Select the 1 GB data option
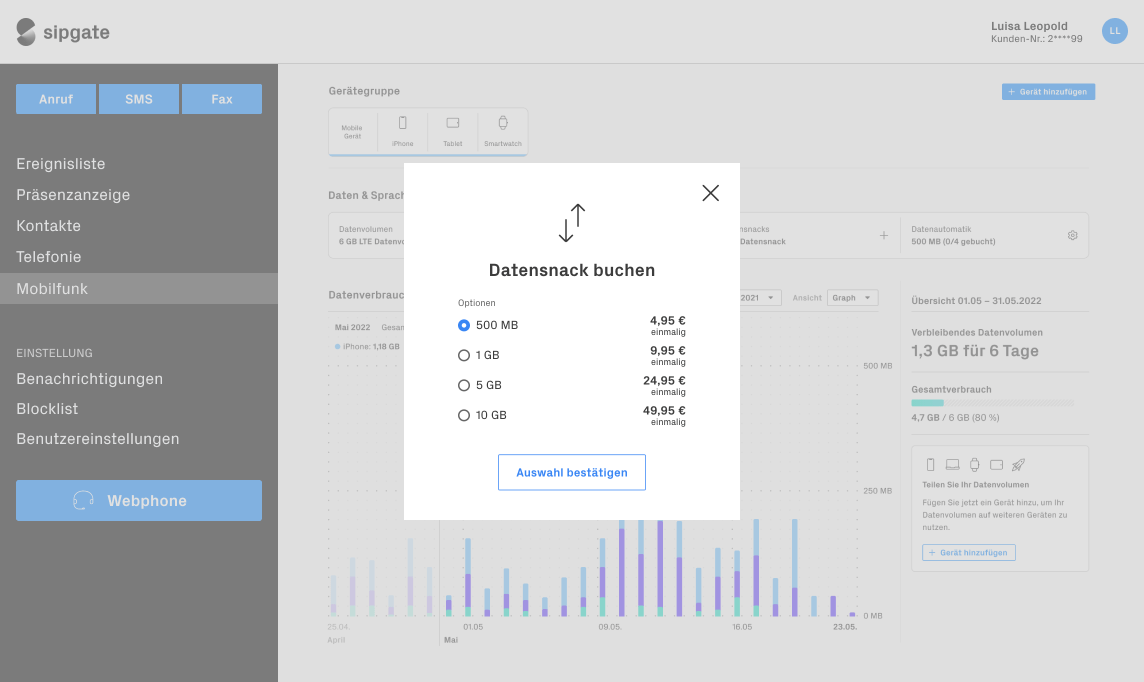Screen dimensions: 1144x682 [479, 355]
